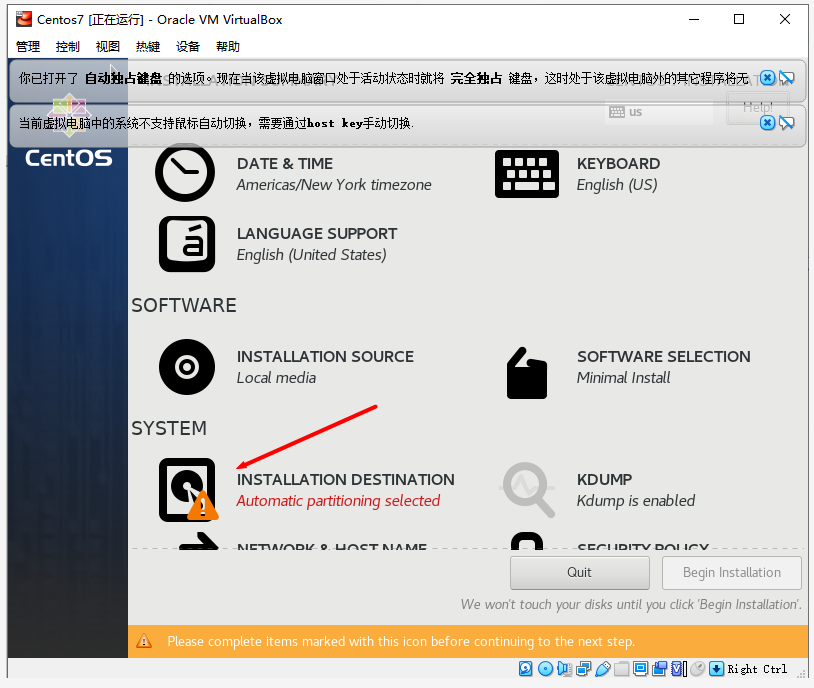Open the Installation Destination disk icon
The height and width of the screenshot is (688, 814).
point(188,490)
